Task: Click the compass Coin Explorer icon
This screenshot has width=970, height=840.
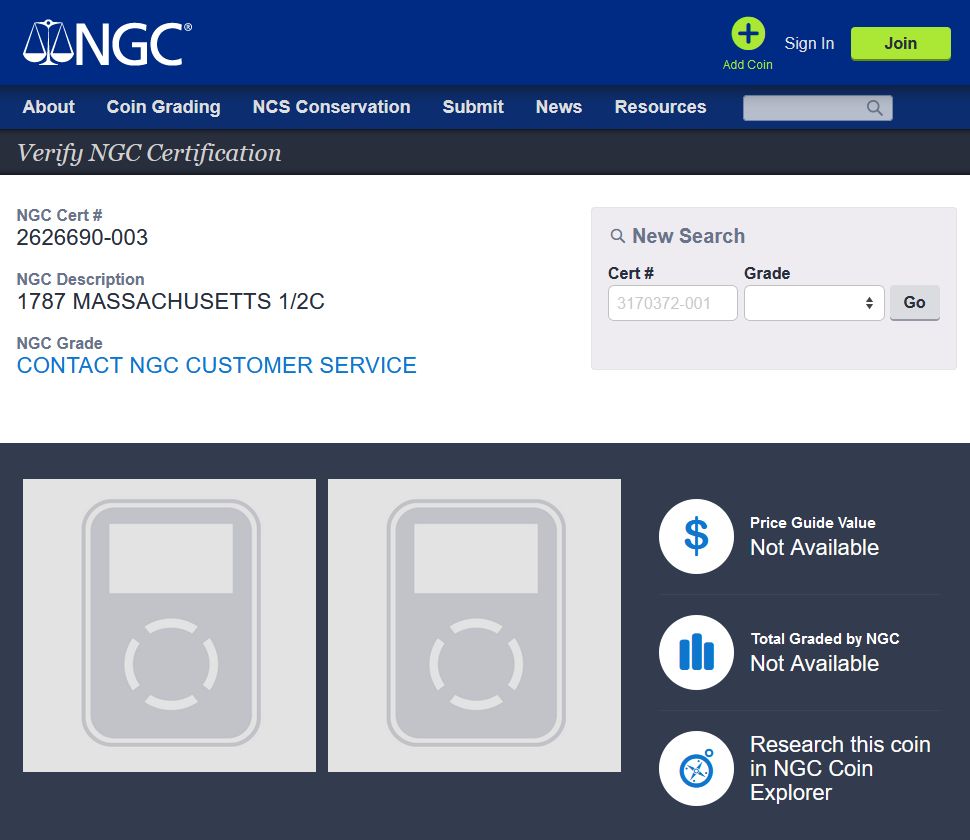Action: pos(696,768)
